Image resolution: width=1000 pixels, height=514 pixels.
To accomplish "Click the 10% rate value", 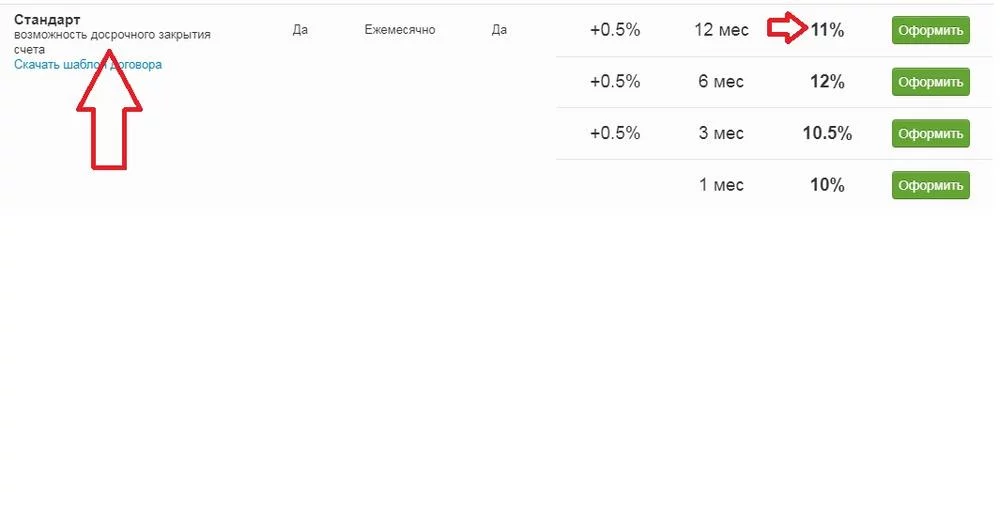I will tap(827, 185).
